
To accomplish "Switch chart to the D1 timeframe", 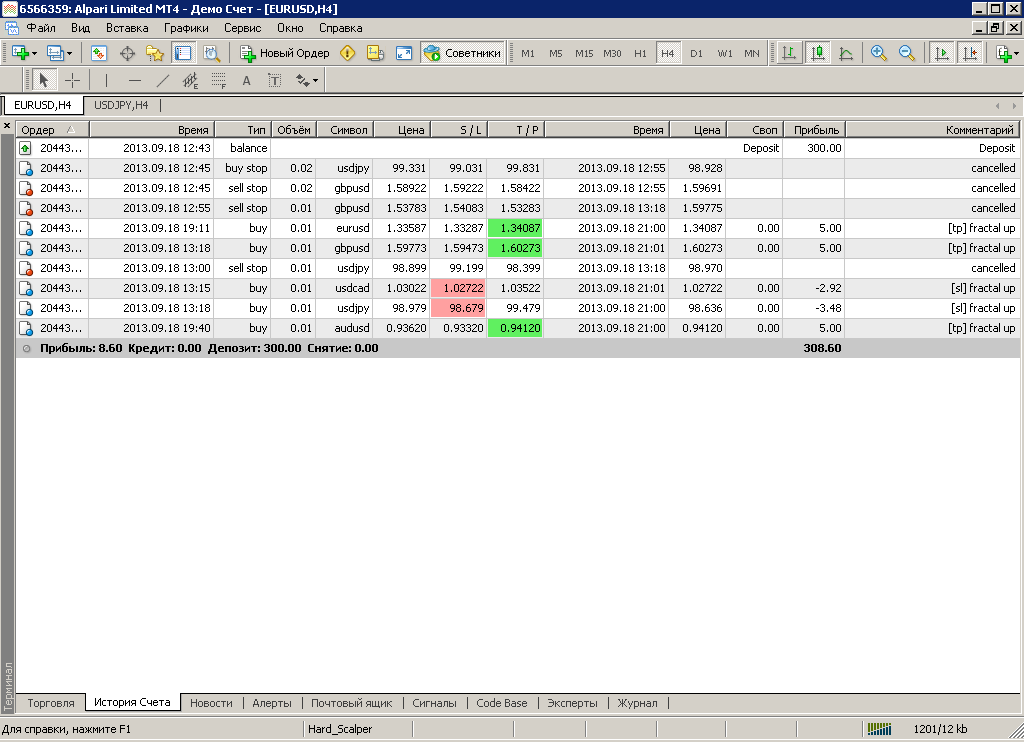I will coord(696,53).
